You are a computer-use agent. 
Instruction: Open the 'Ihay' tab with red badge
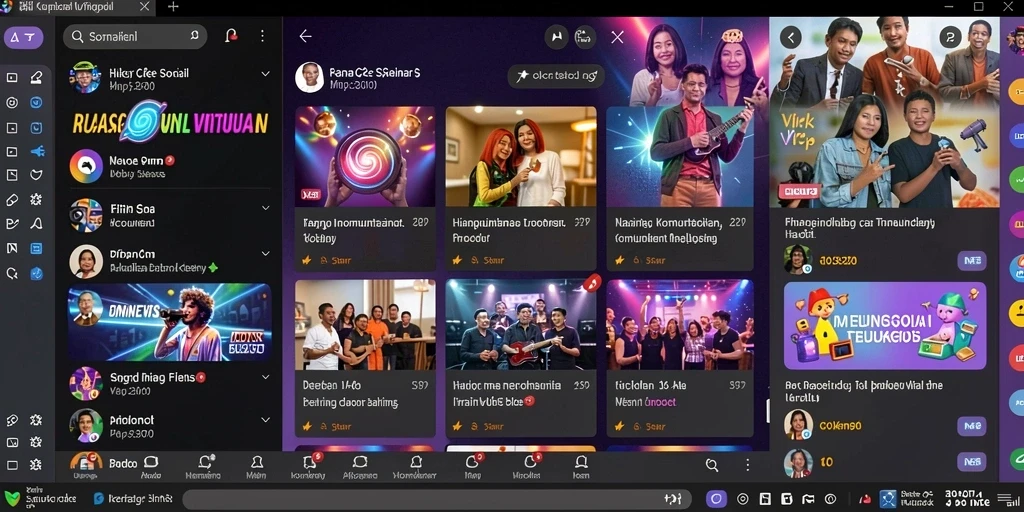click(472, 468)
